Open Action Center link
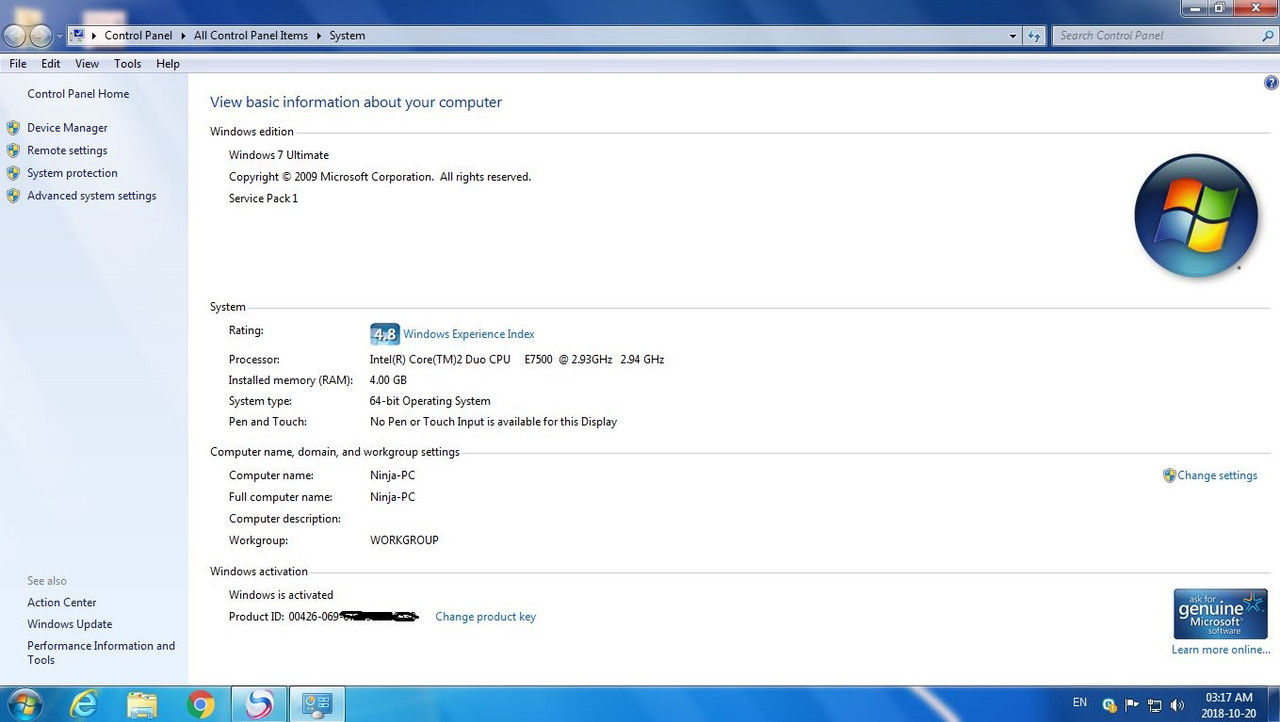1280x722 pixels. [x=62, y=603]
